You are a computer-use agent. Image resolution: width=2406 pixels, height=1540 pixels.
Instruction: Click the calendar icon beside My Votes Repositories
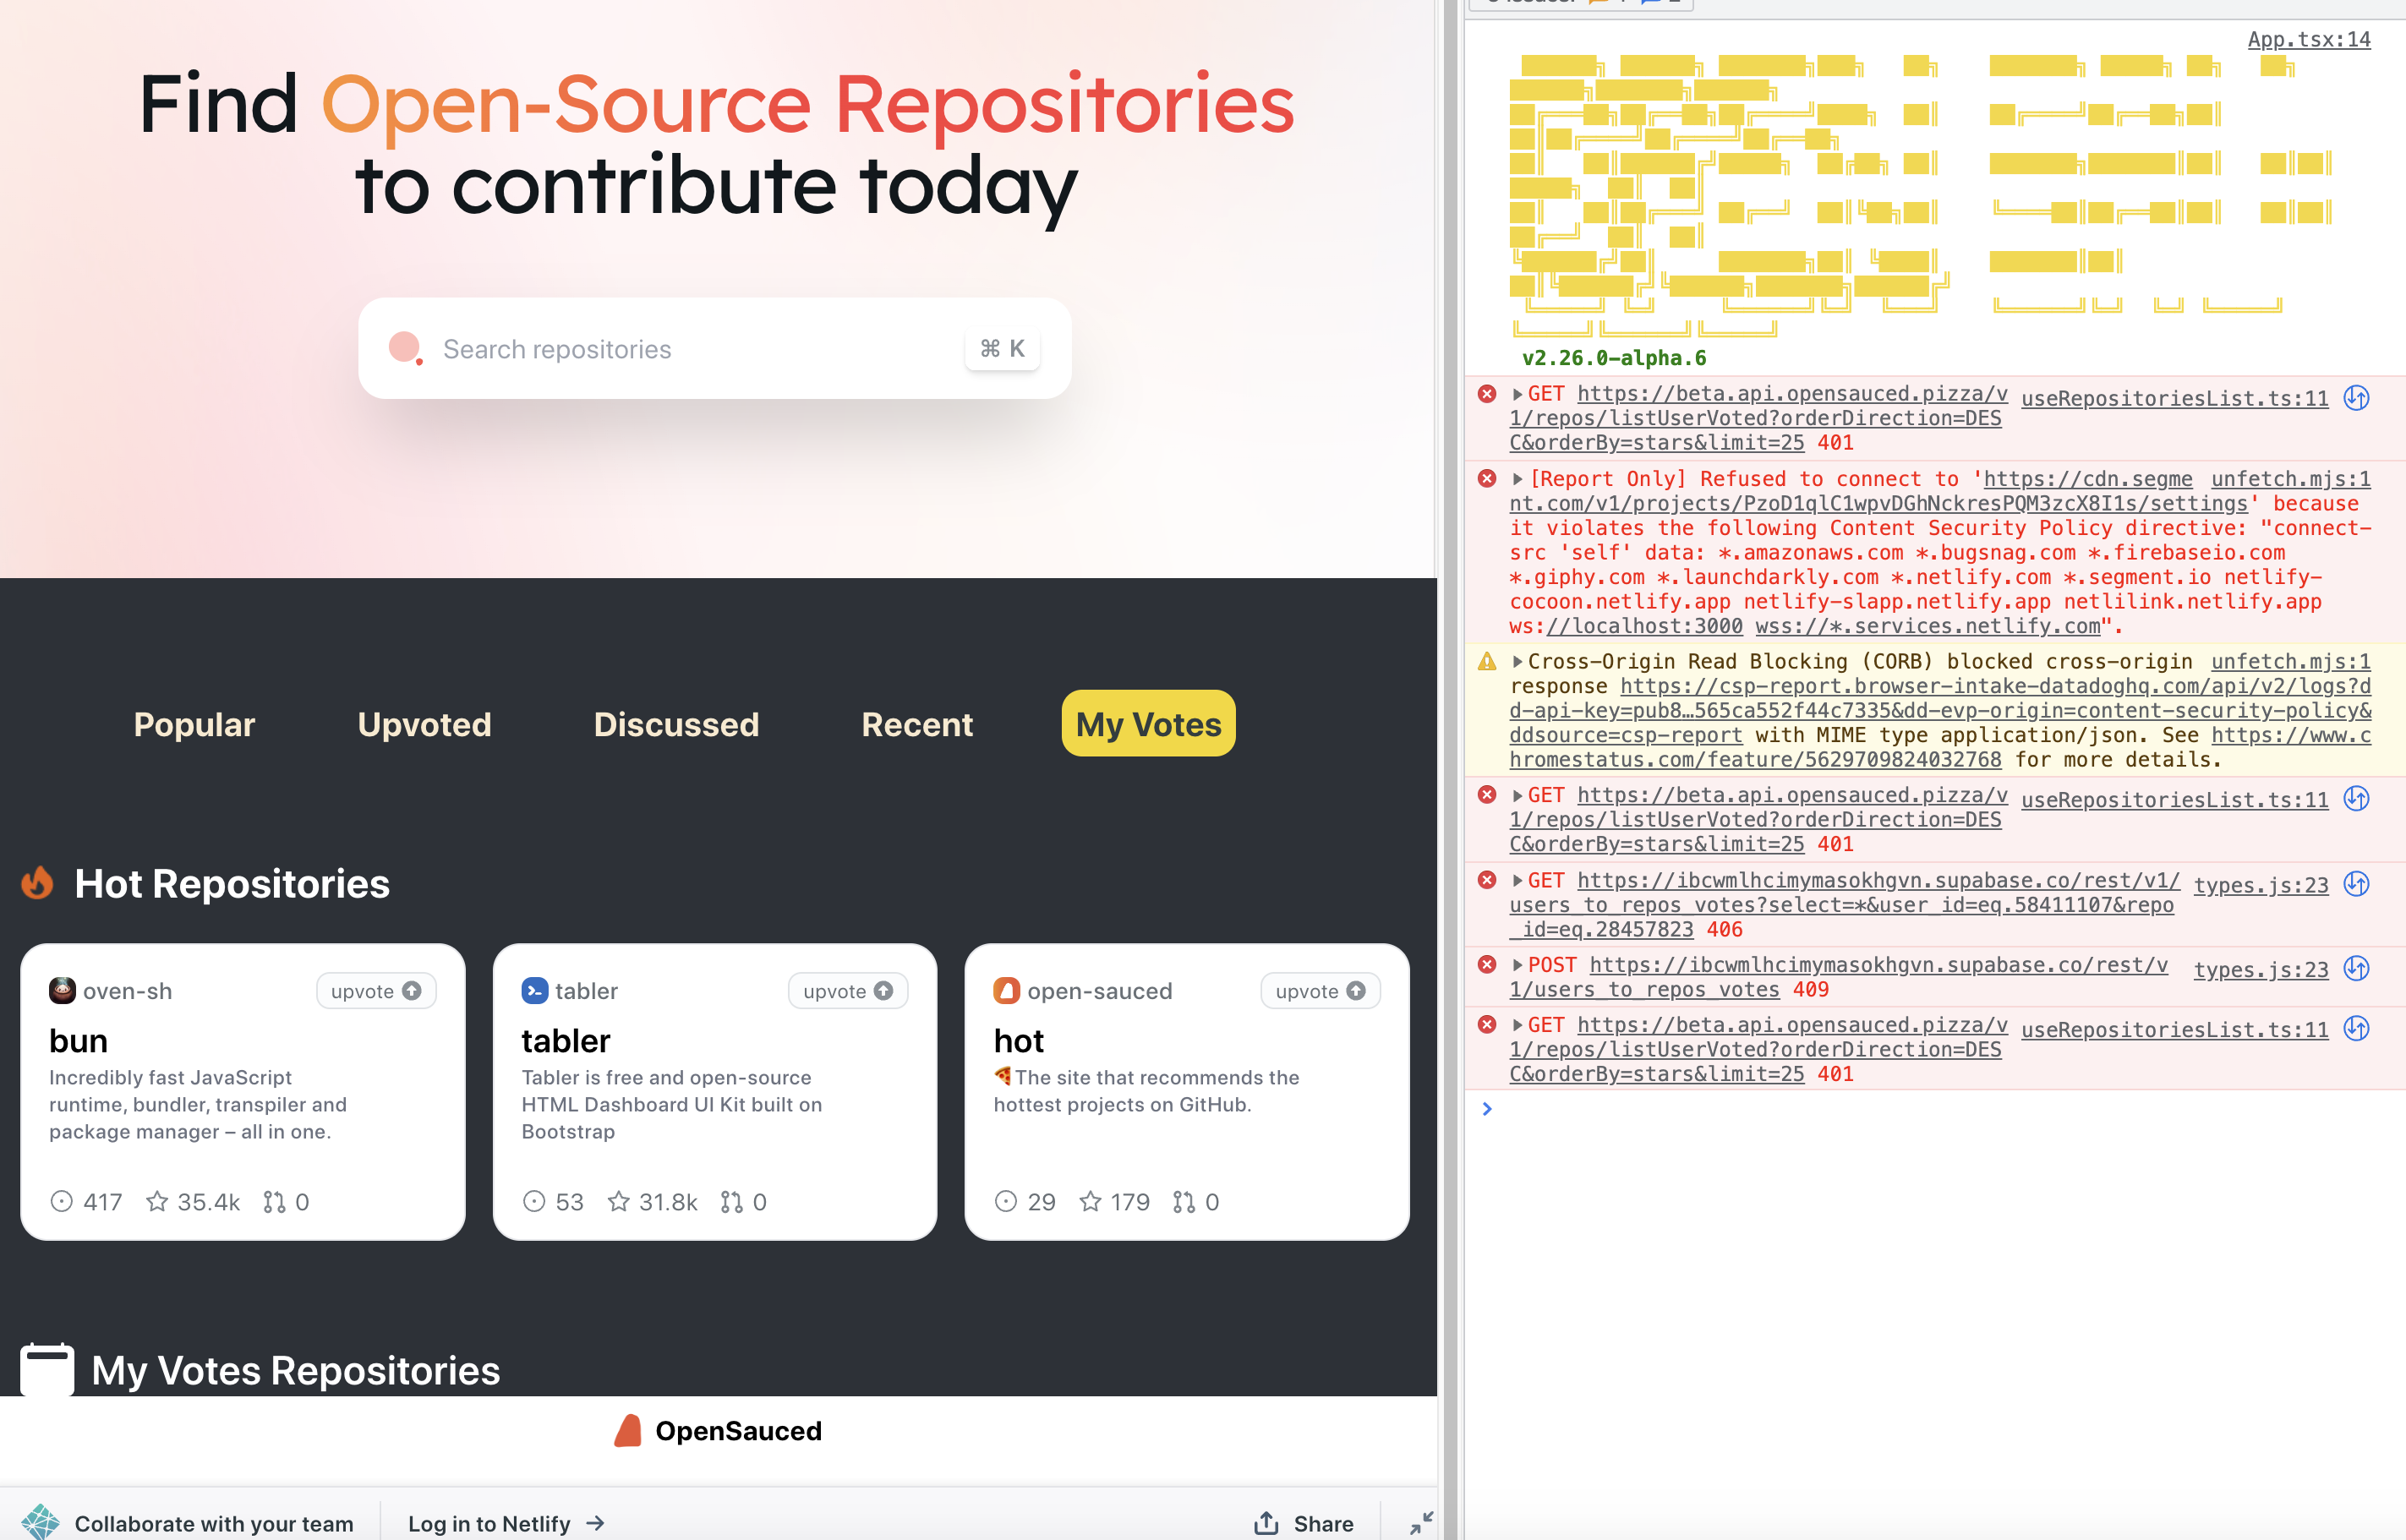[x=47, y=1369]
